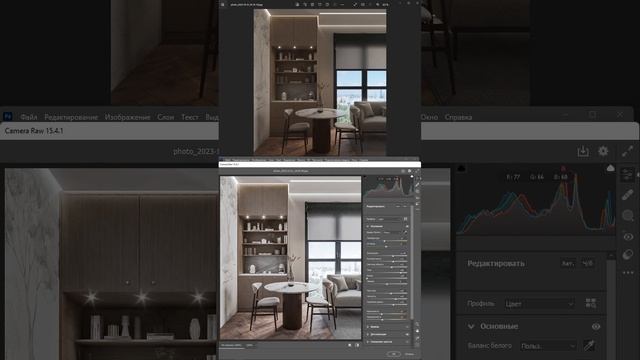Open the Слои menu in background Photoshop
640x360 pixels.
coord(166,117)
